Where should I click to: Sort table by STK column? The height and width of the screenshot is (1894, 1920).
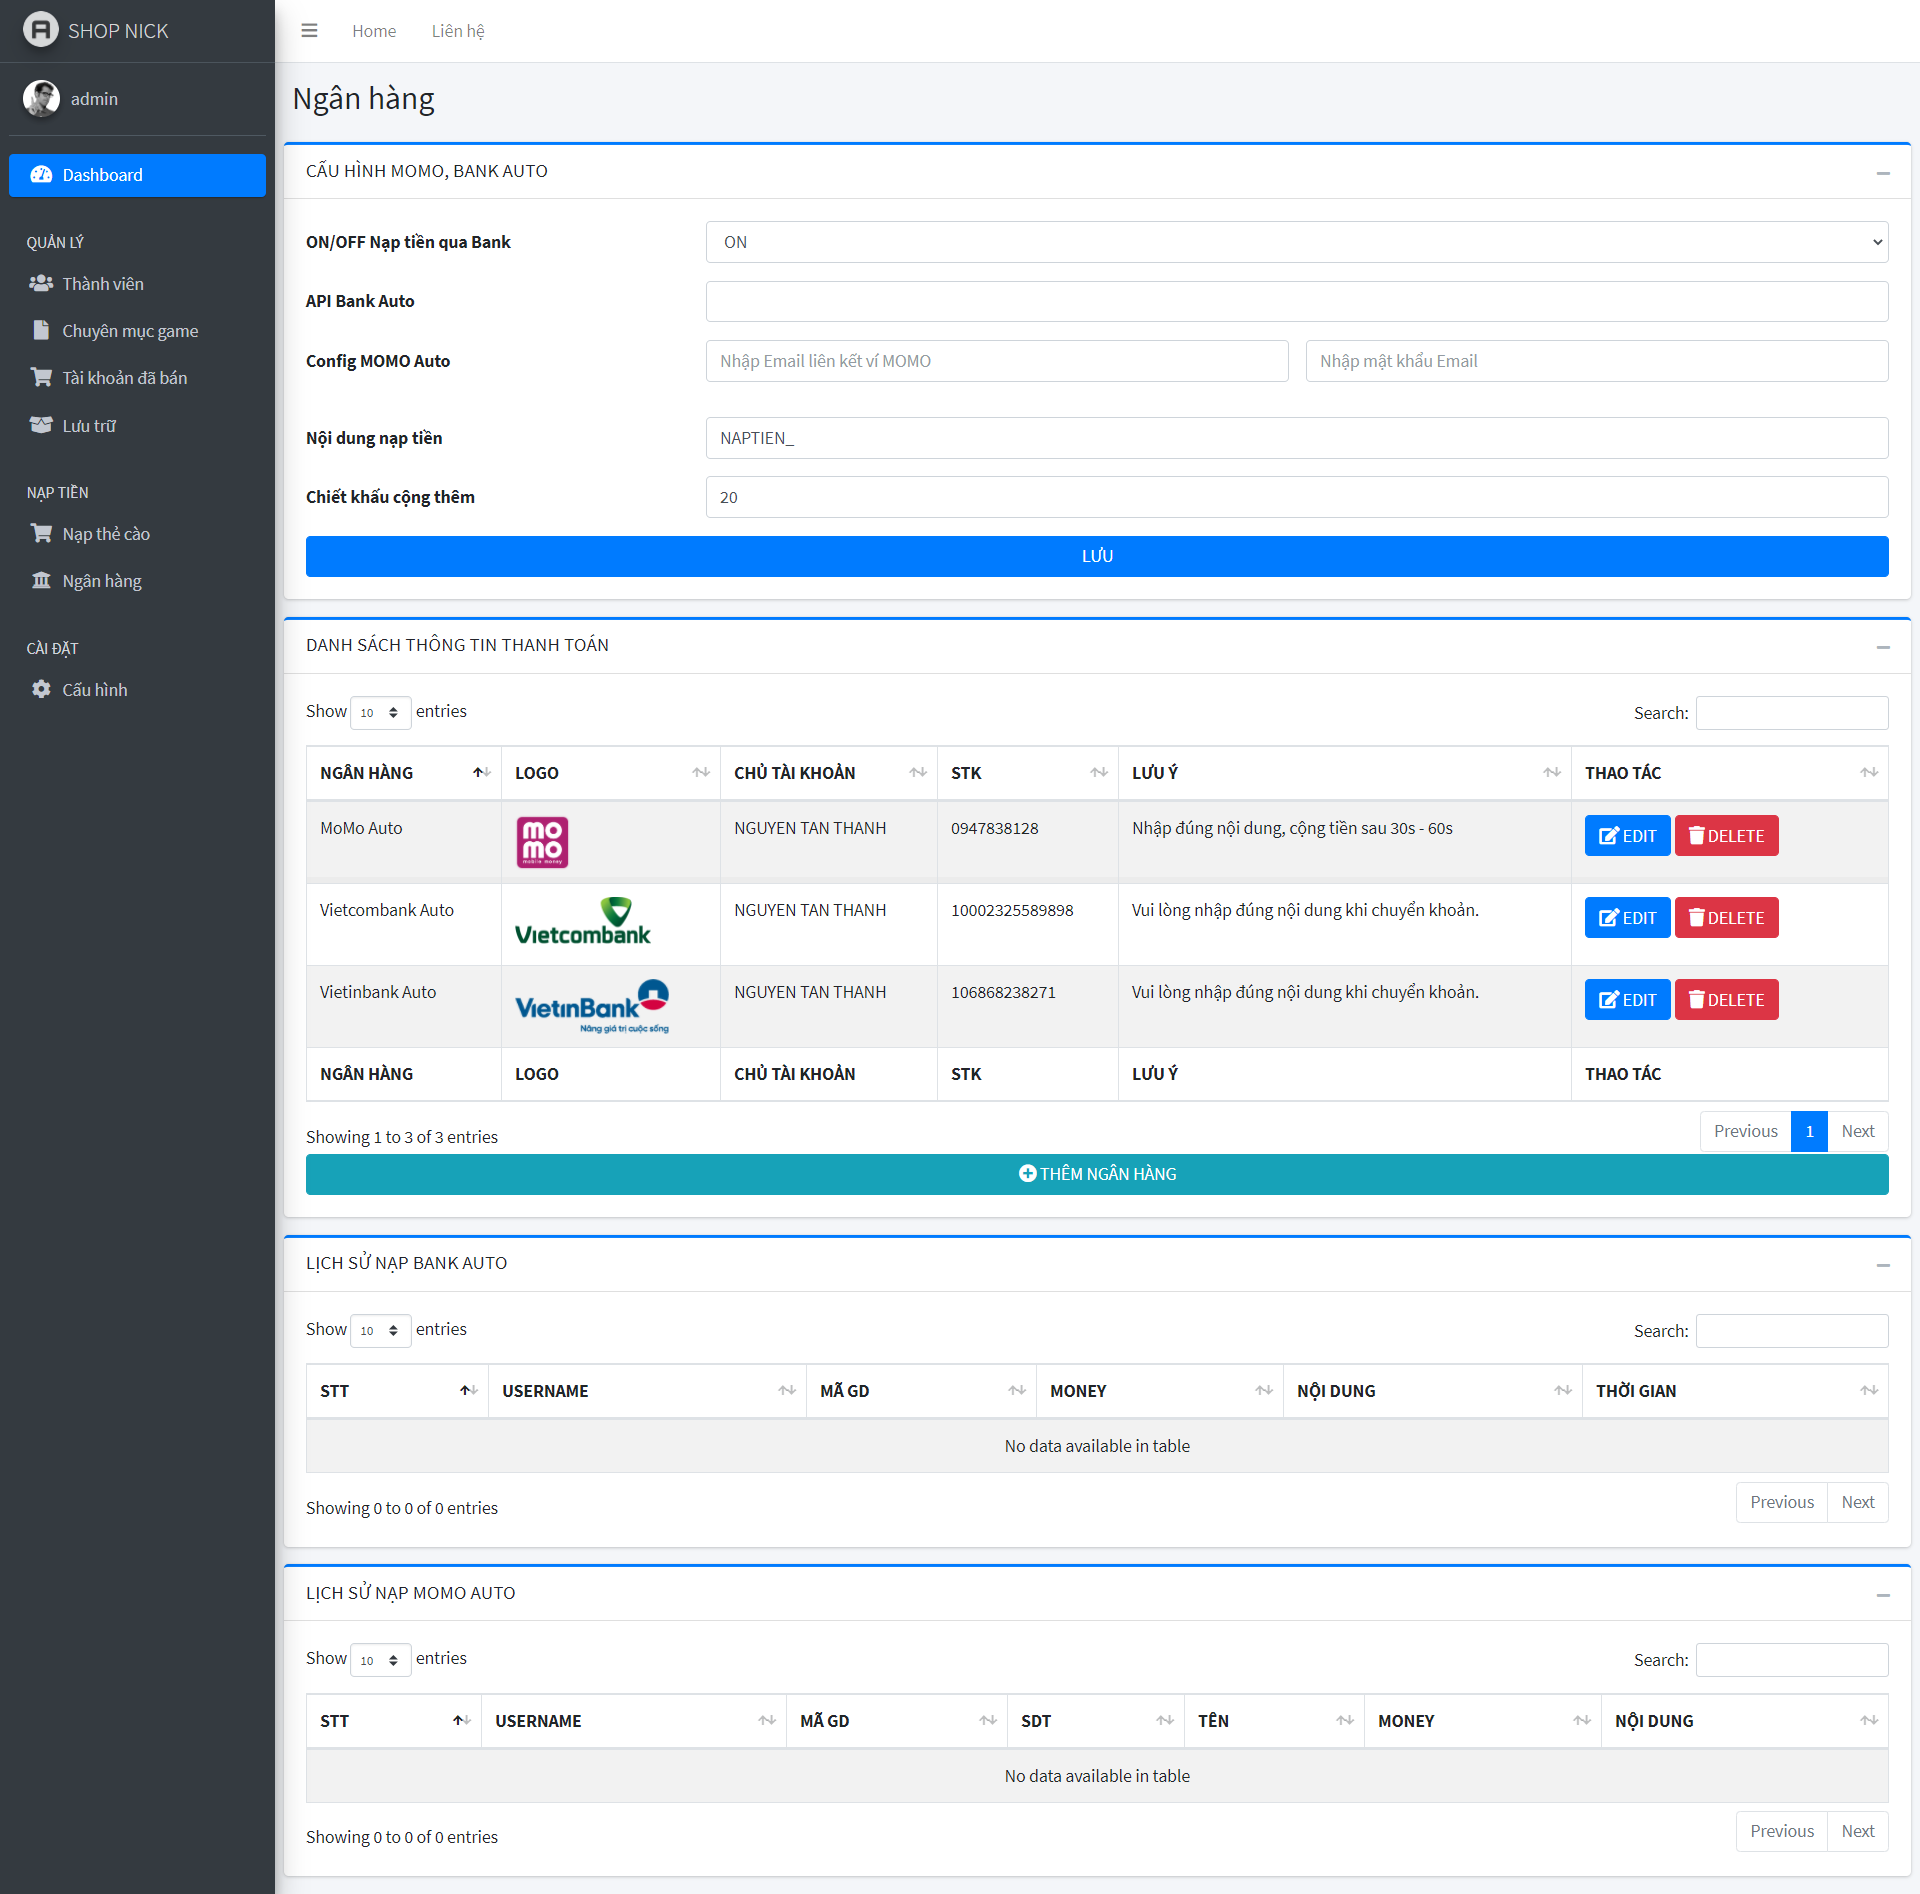[1026, 773]
